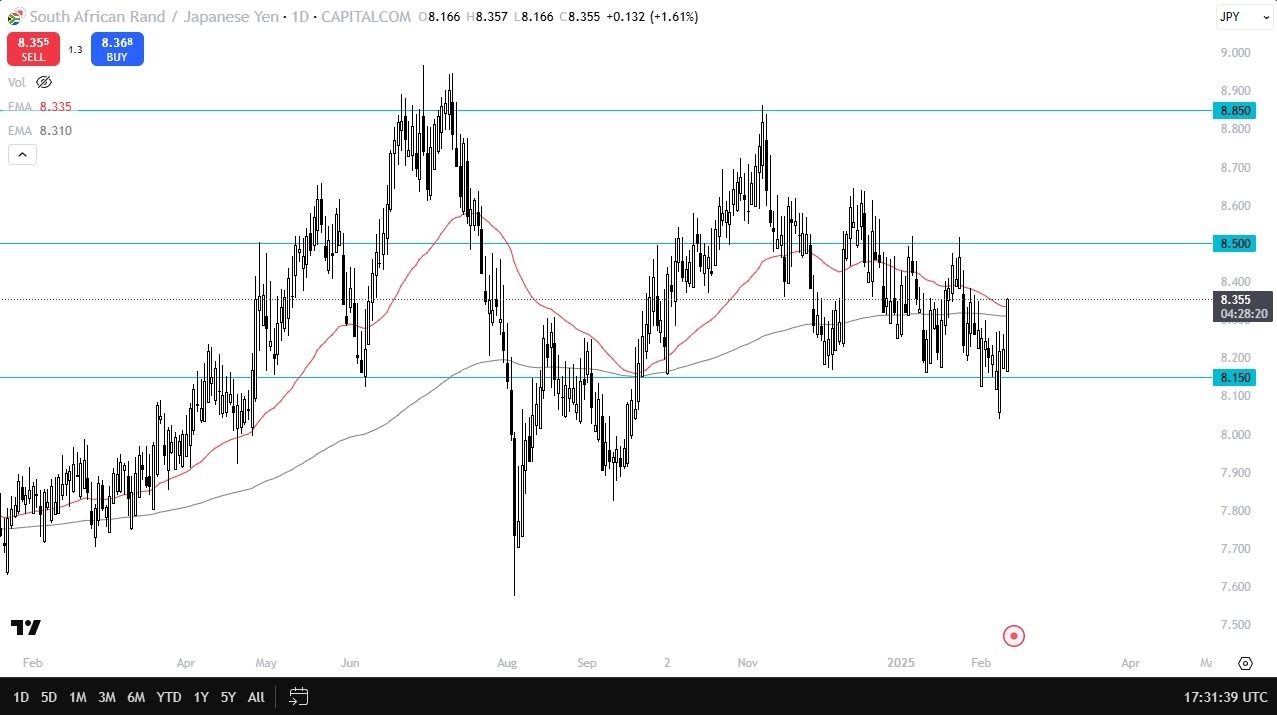Toggle visibility of the Vol indicator

(x=43, y=82)
